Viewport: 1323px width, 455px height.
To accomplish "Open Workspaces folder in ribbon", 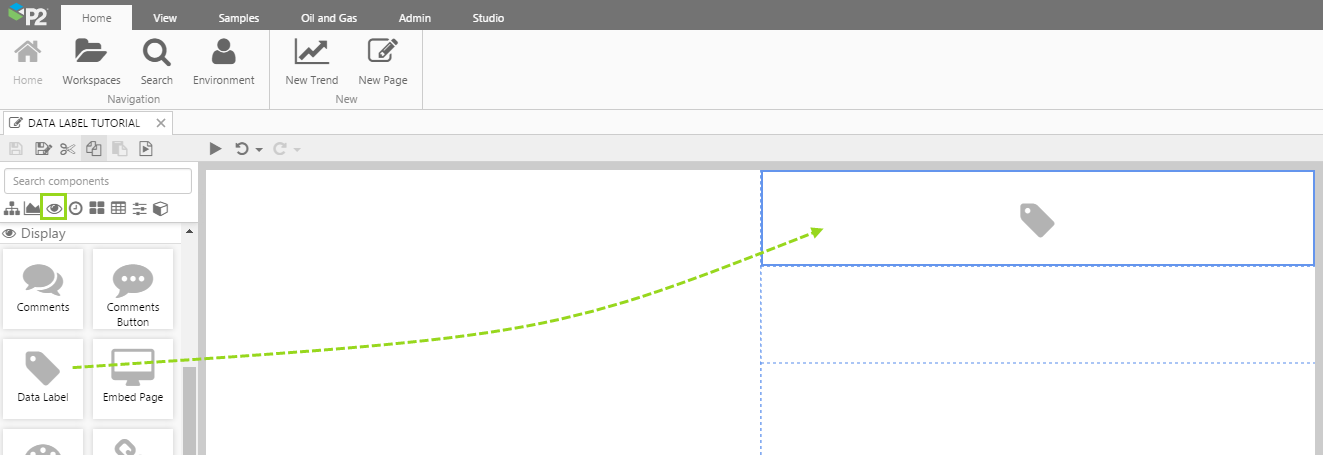I will 91,61.
